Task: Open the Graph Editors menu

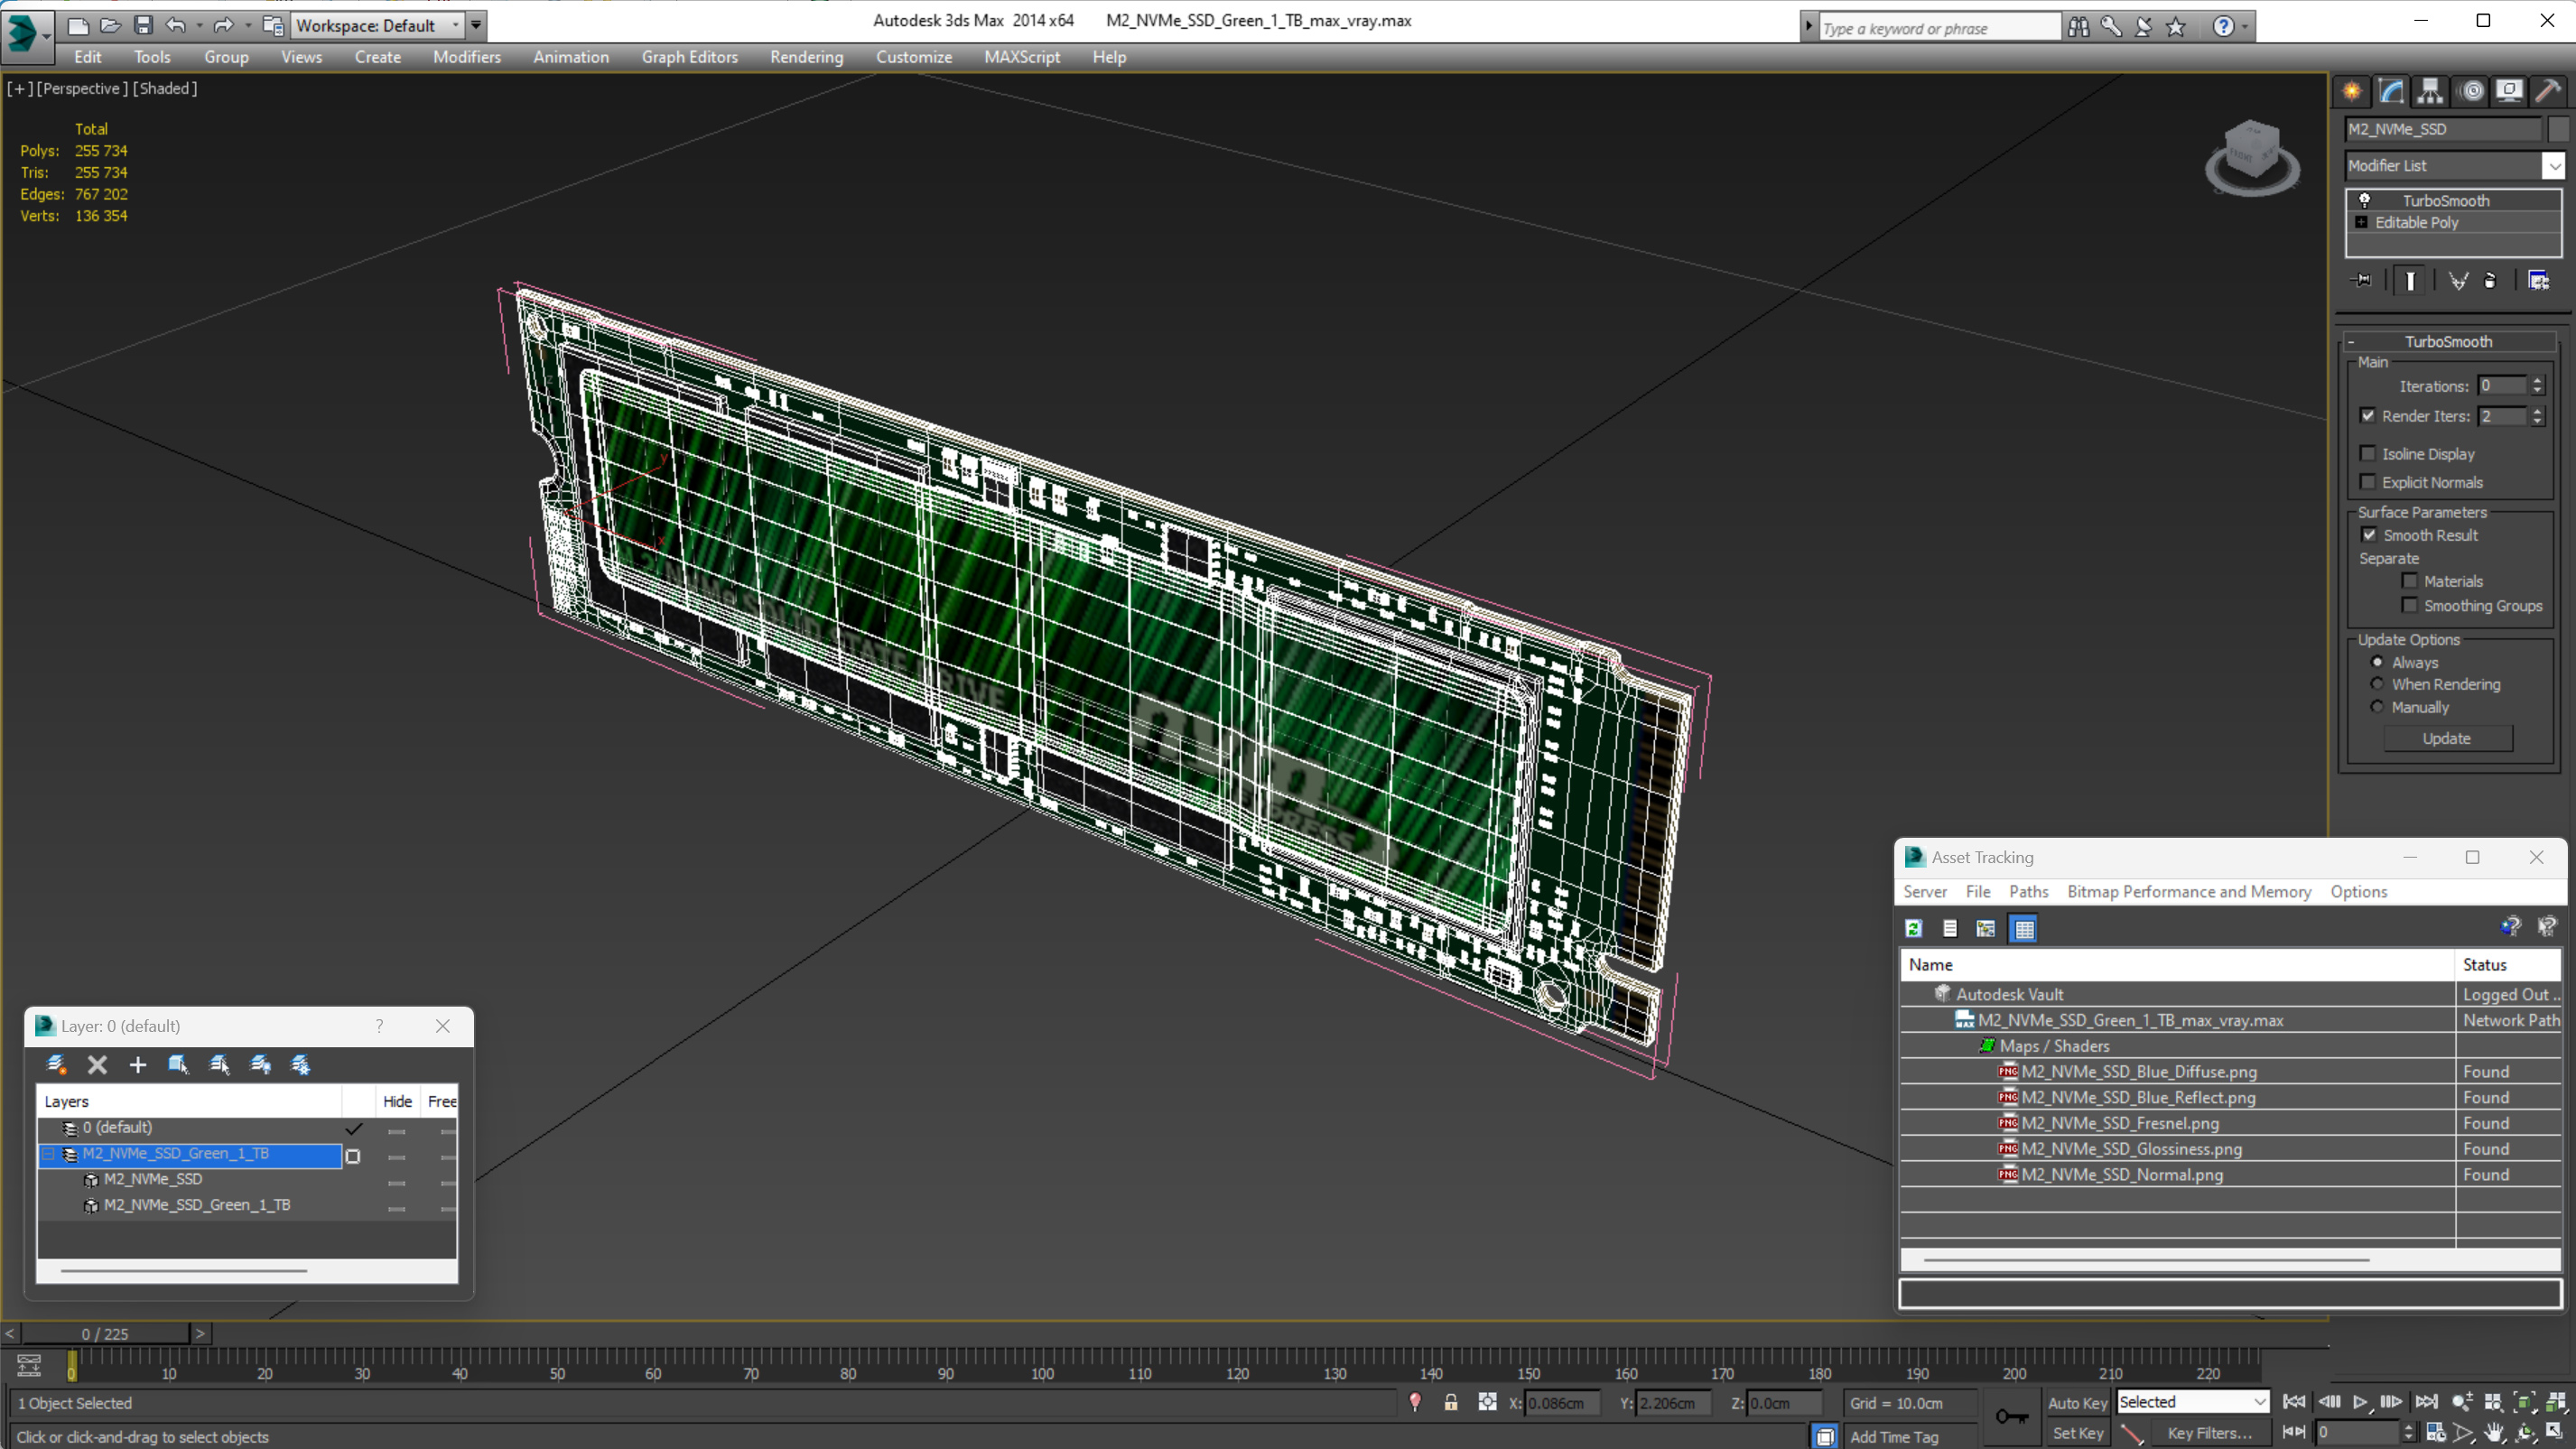Action: tap(689, 57)
